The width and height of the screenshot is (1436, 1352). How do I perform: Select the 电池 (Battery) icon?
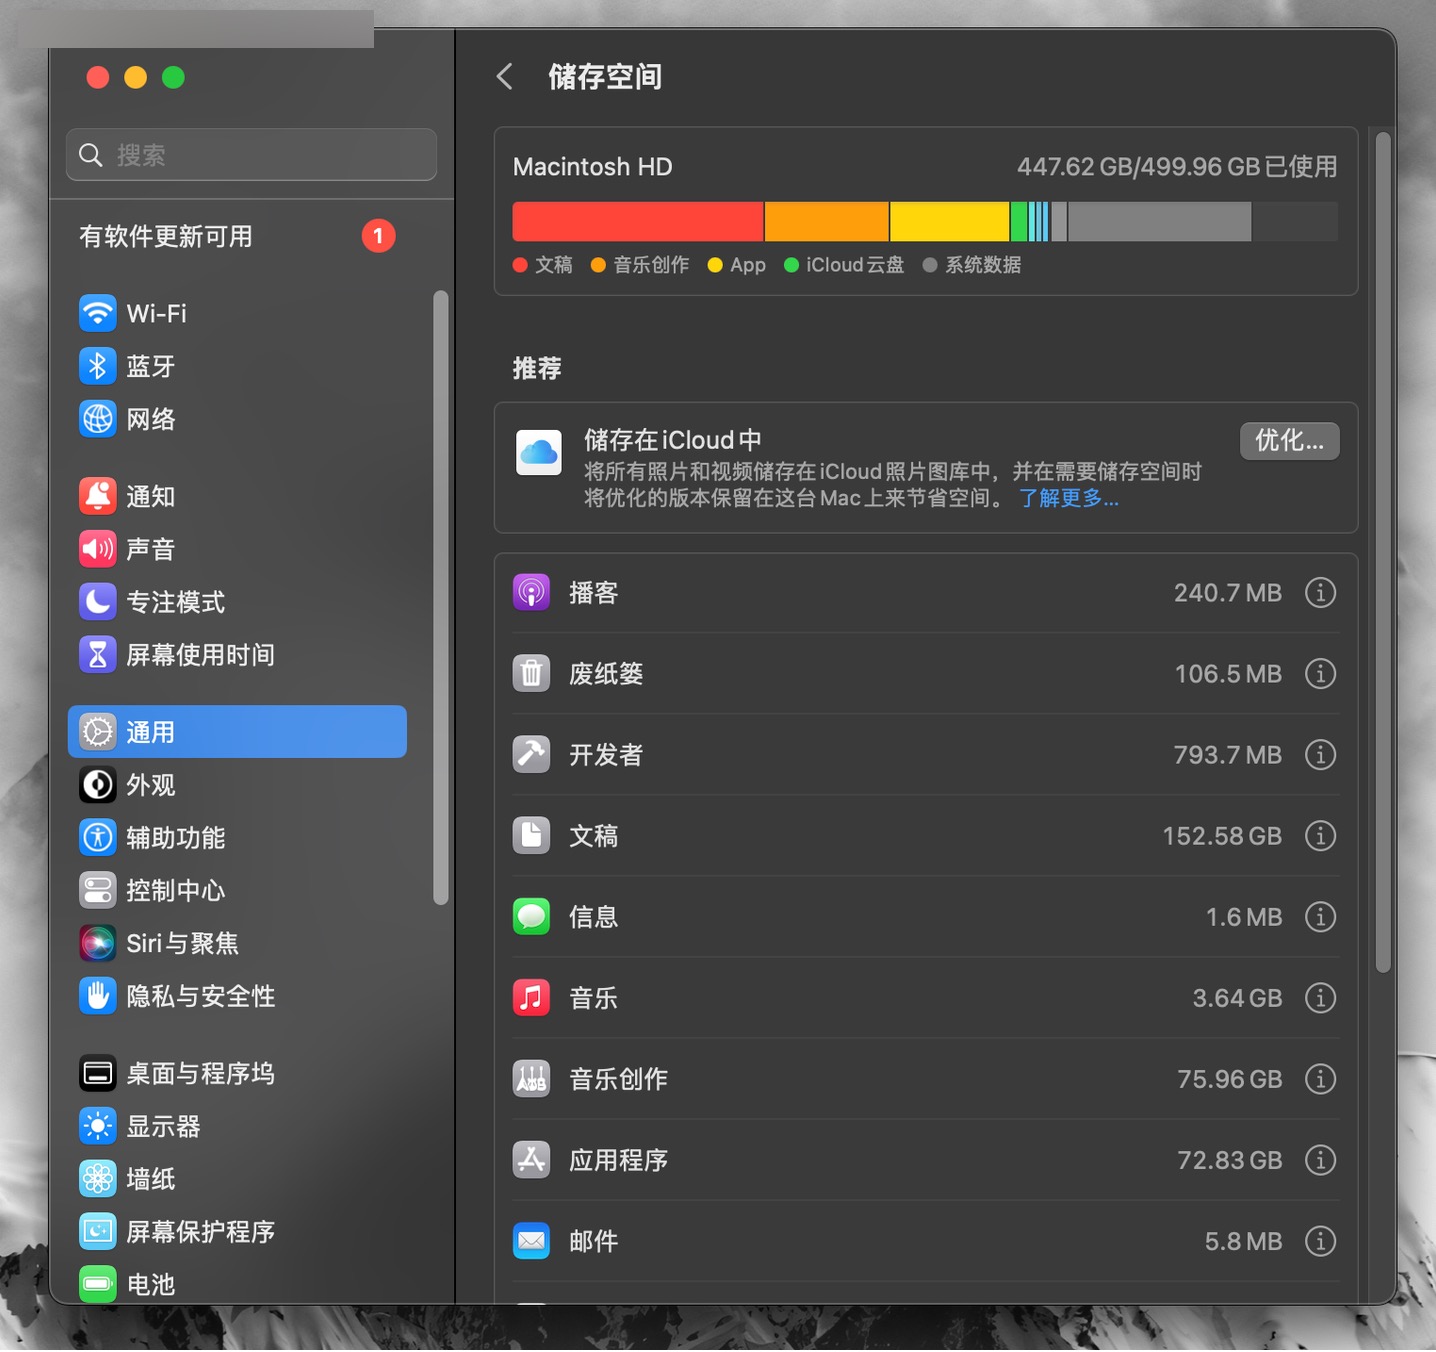[x=97, y=1284]
